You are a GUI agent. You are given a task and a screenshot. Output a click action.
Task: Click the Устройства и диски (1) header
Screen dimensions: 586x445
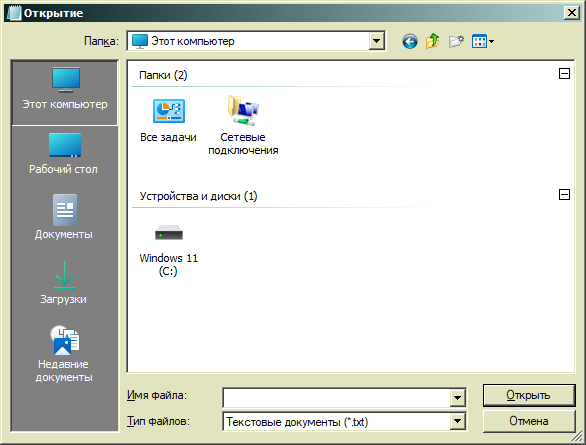(x=198, y=196)
